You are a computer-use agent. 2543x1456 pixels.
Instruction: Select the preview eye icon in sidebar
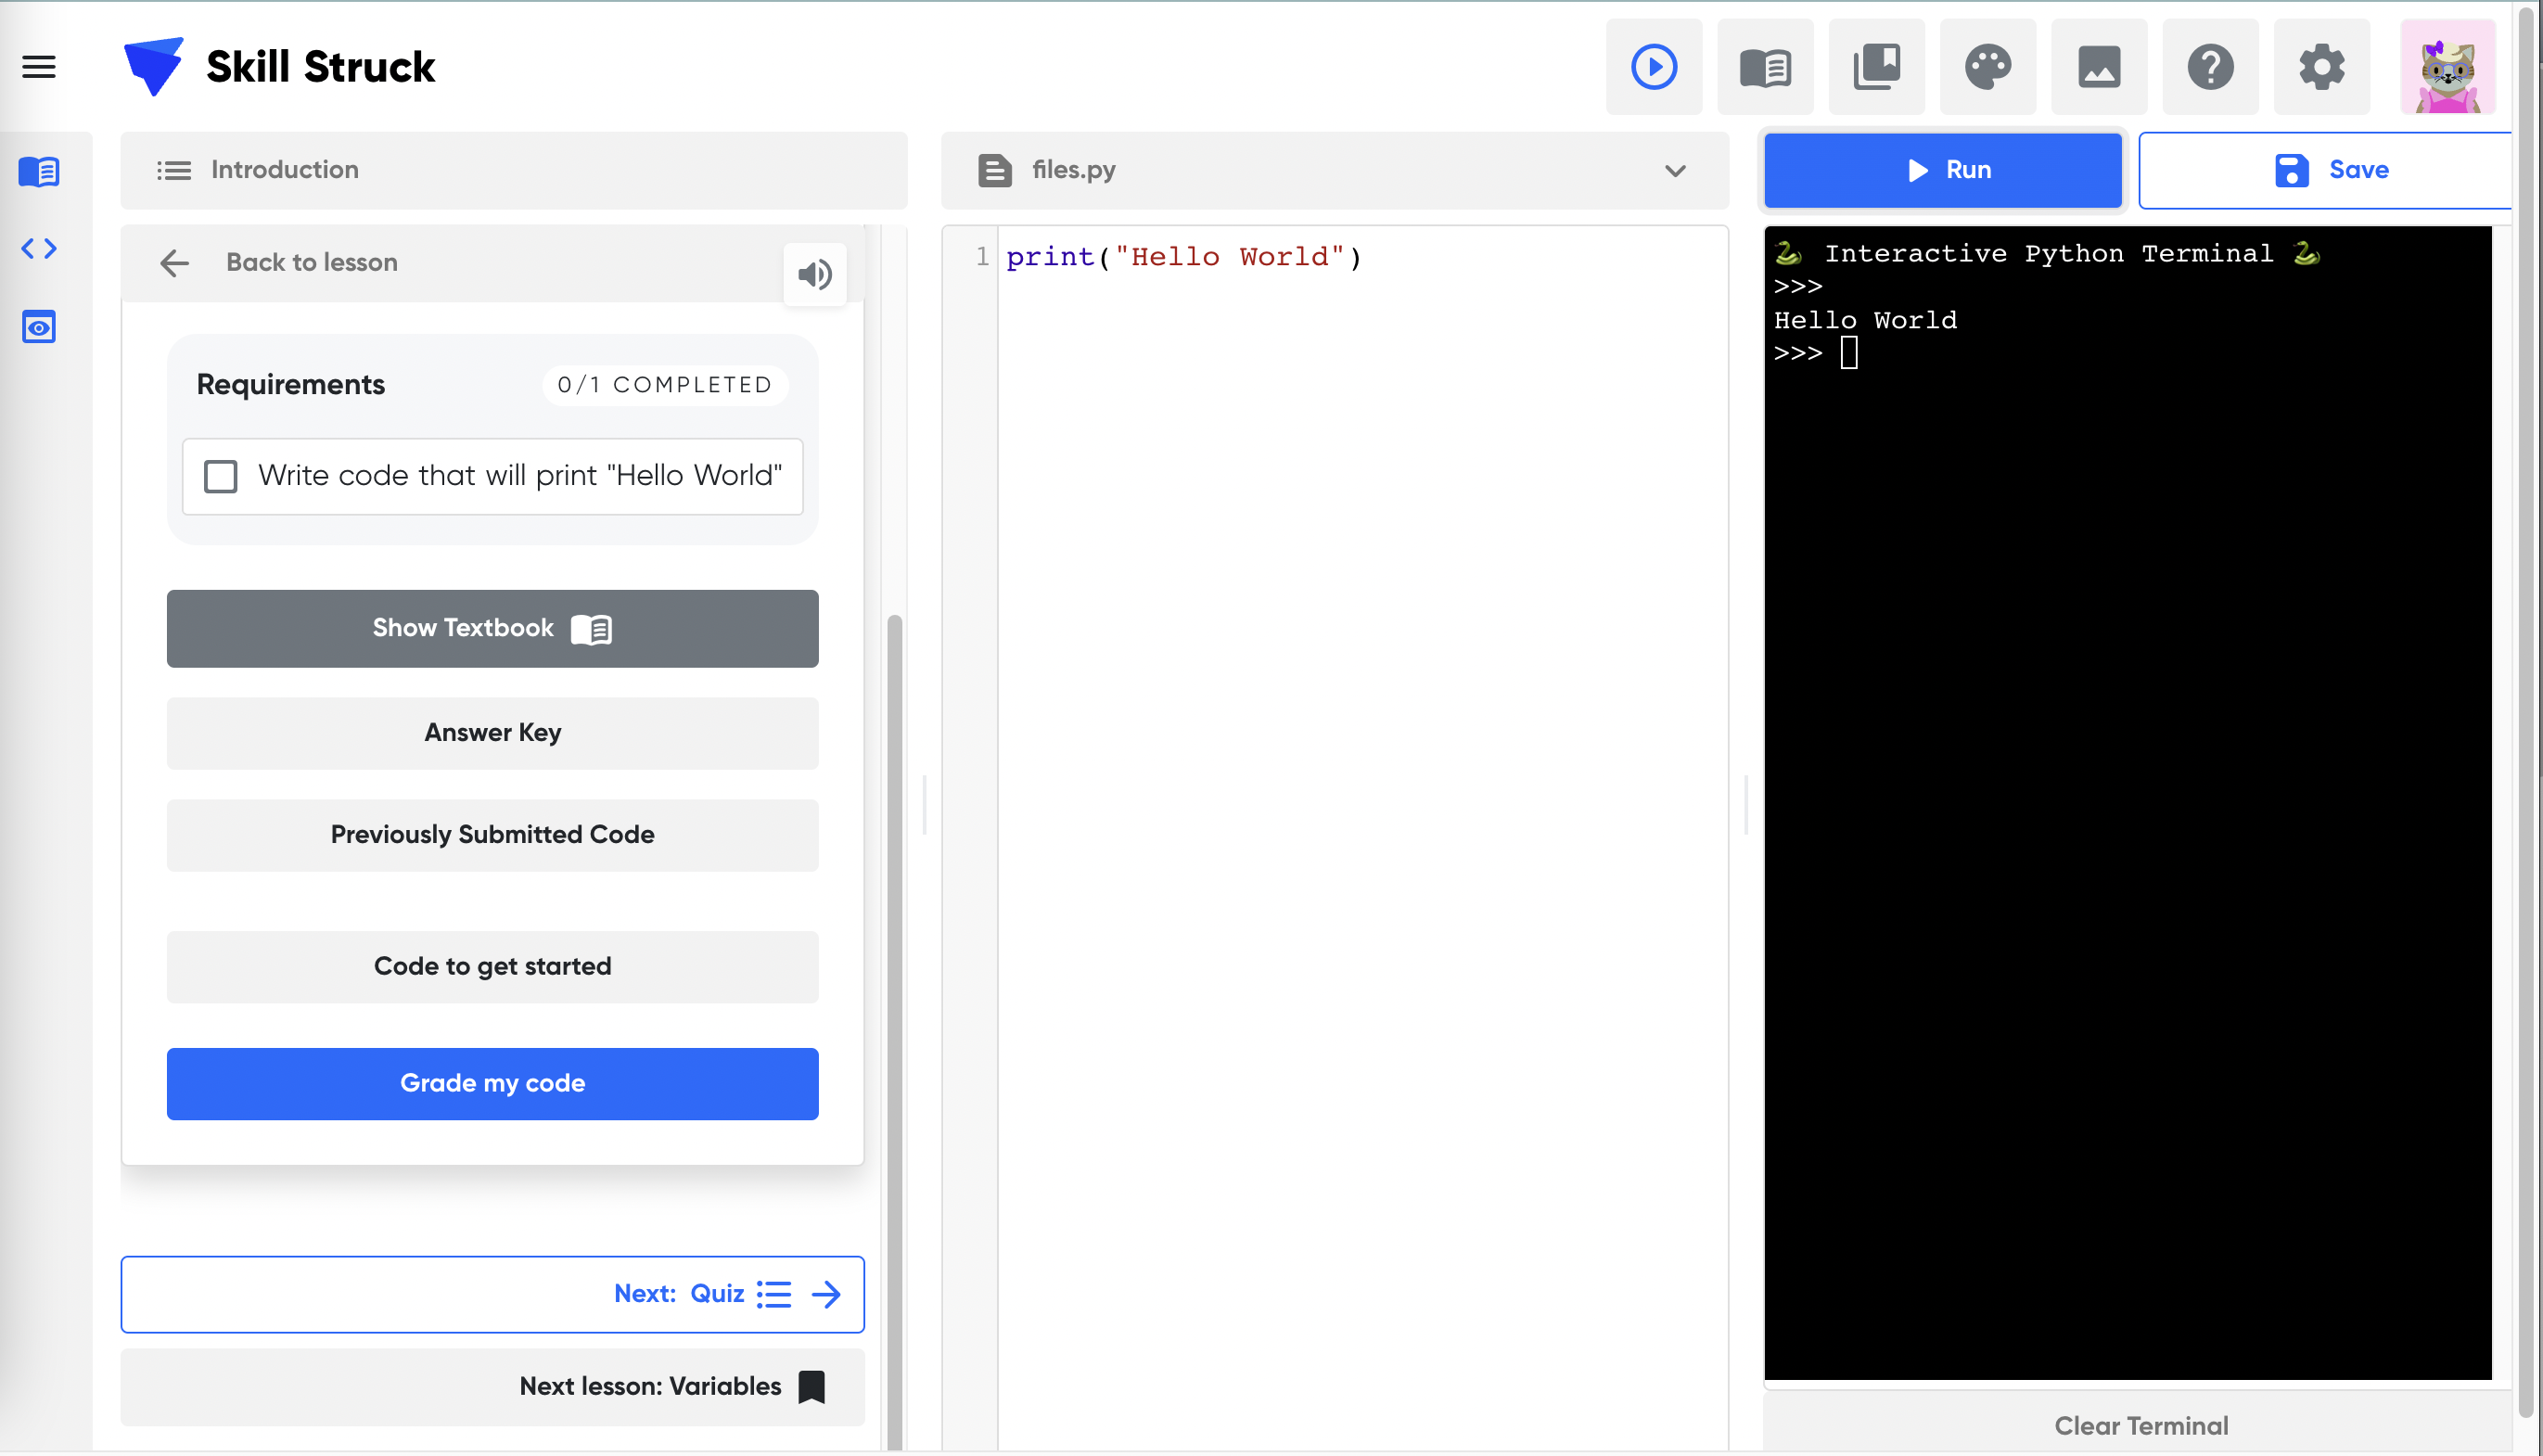click(39, 327)
